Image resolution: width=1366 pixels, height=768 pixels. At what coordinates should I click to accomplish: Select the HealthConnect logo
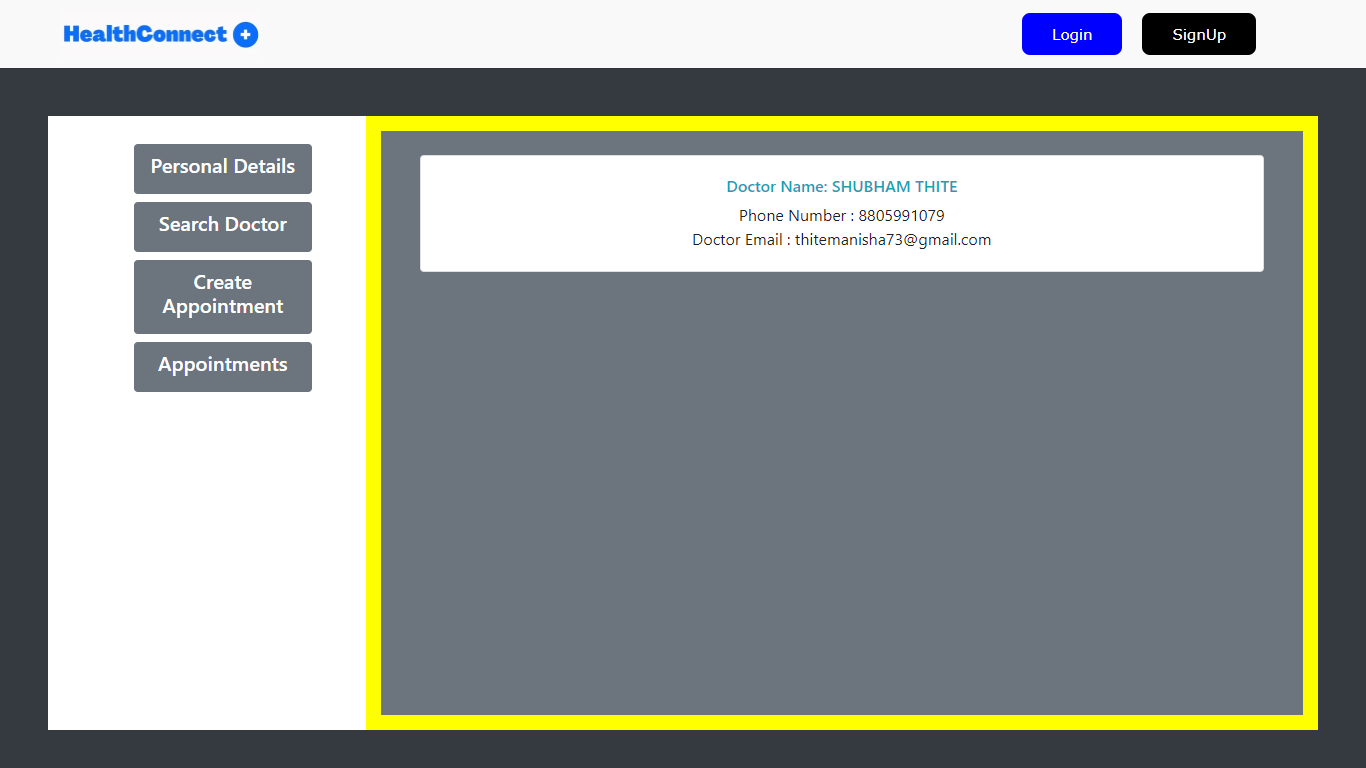point(145,33)
